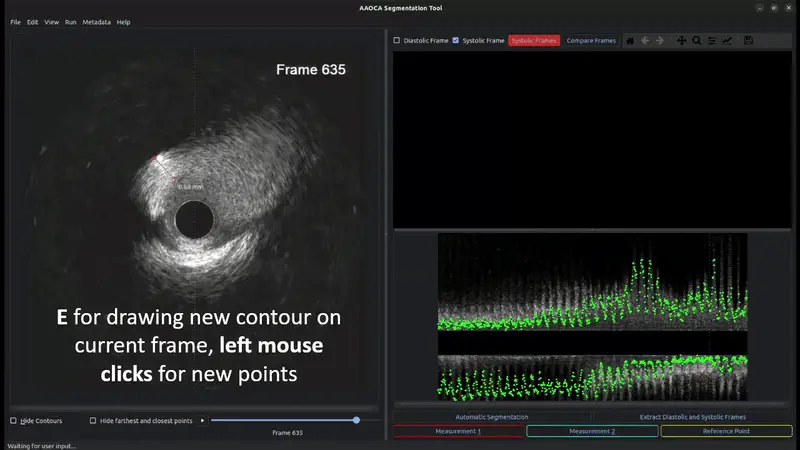Click the forward arrow in plot toolbar

click(660, 41)
